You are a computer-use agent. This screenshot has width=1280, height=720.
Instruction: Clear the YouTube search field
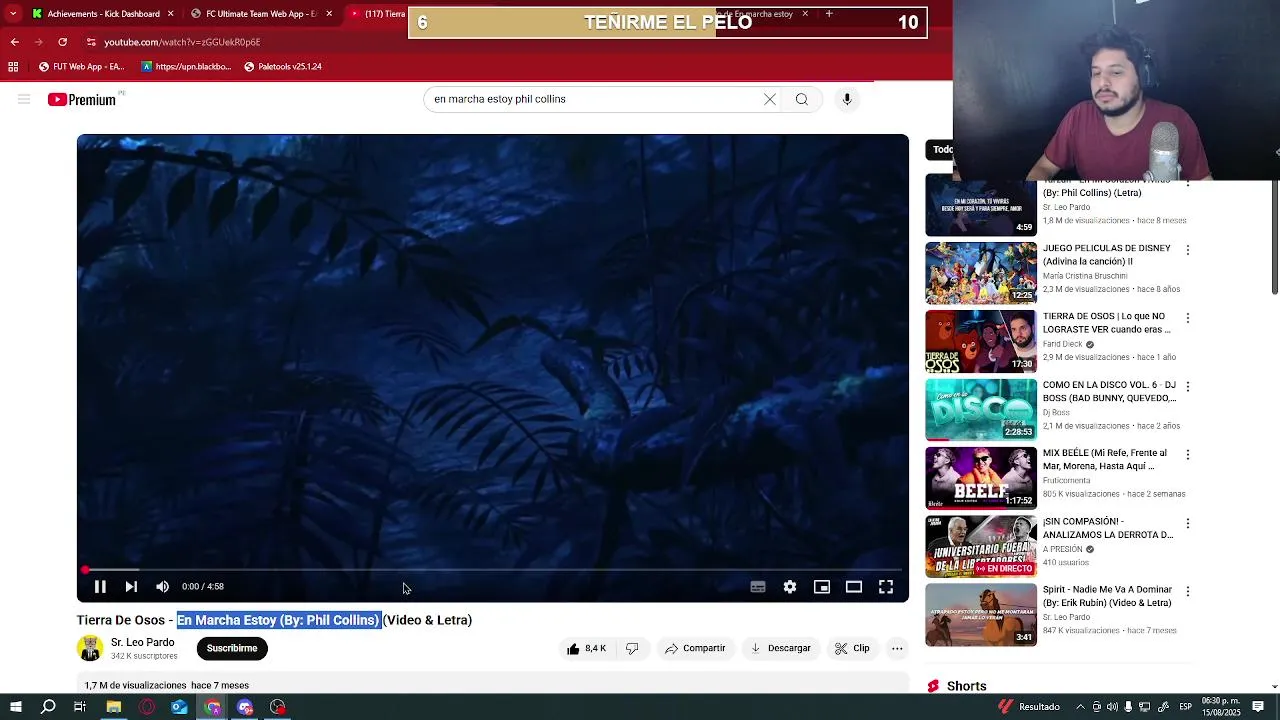pos(770,99)
